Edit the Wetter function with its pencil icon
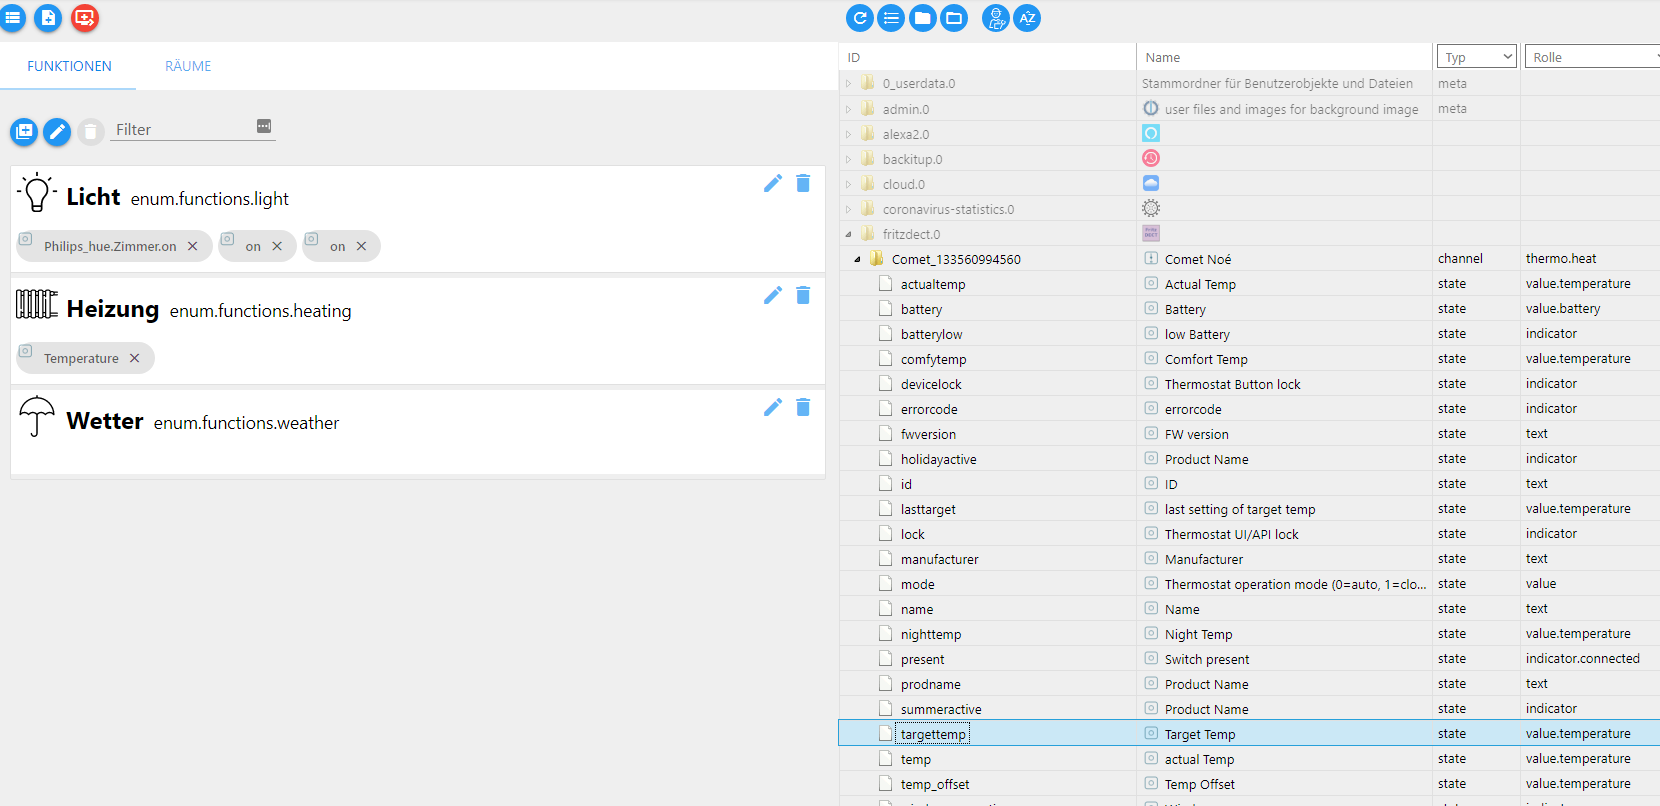This screenshot has height=806, width=1660. tap(772, 407)
